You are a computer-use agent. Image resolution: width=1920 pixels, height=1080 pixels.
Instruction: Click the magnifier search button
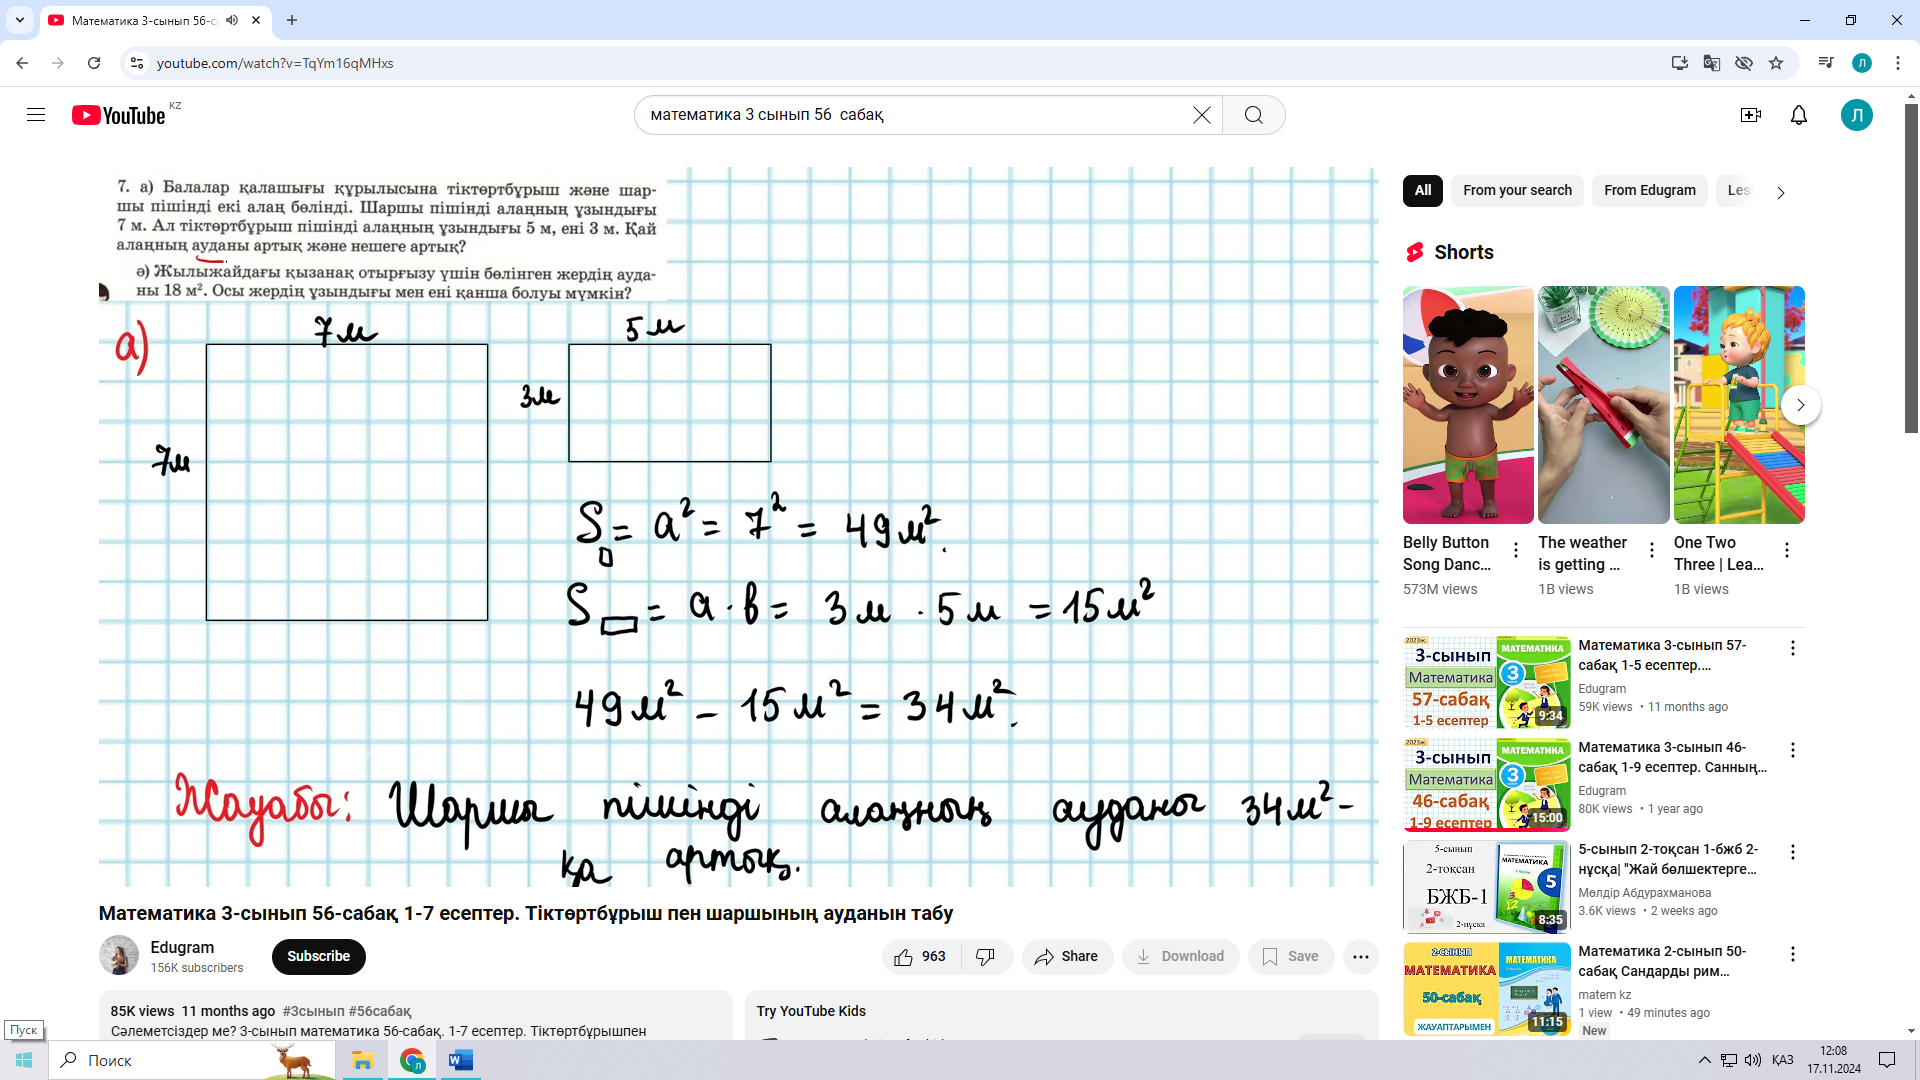pos(1253,115)
